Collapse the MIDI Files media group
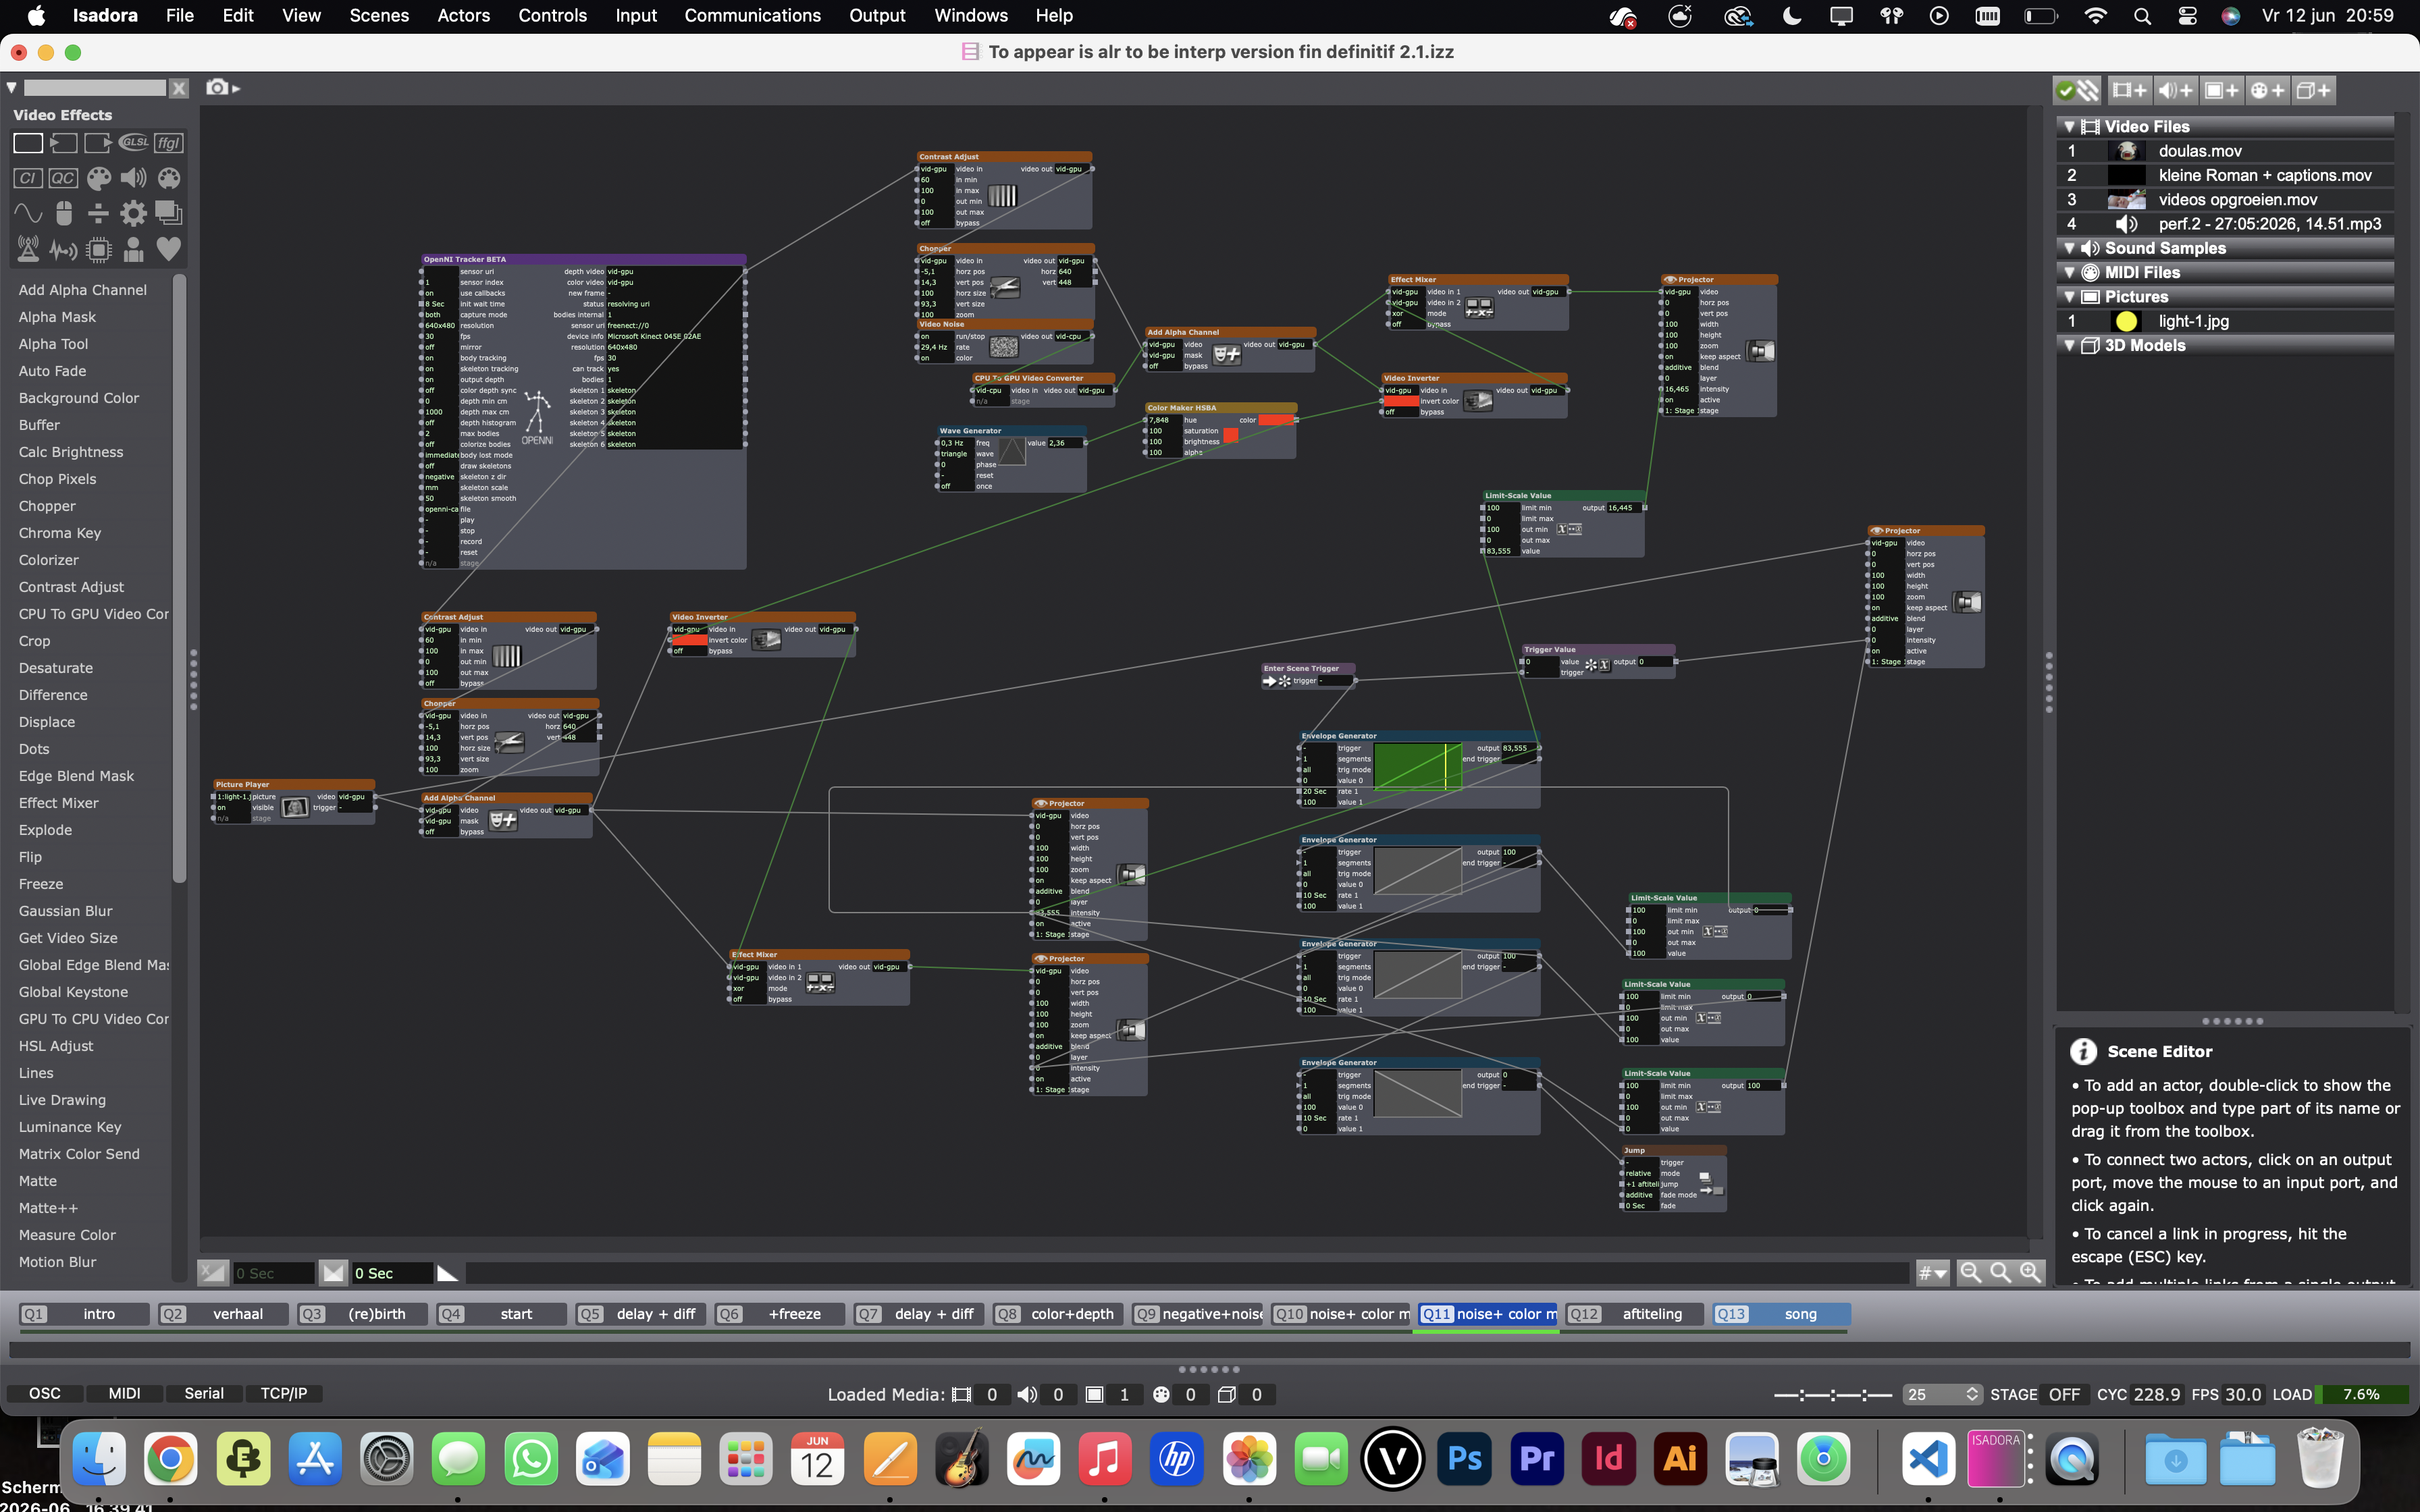The height and width of the screenshot is (1512, 2420). point(2069,272)
